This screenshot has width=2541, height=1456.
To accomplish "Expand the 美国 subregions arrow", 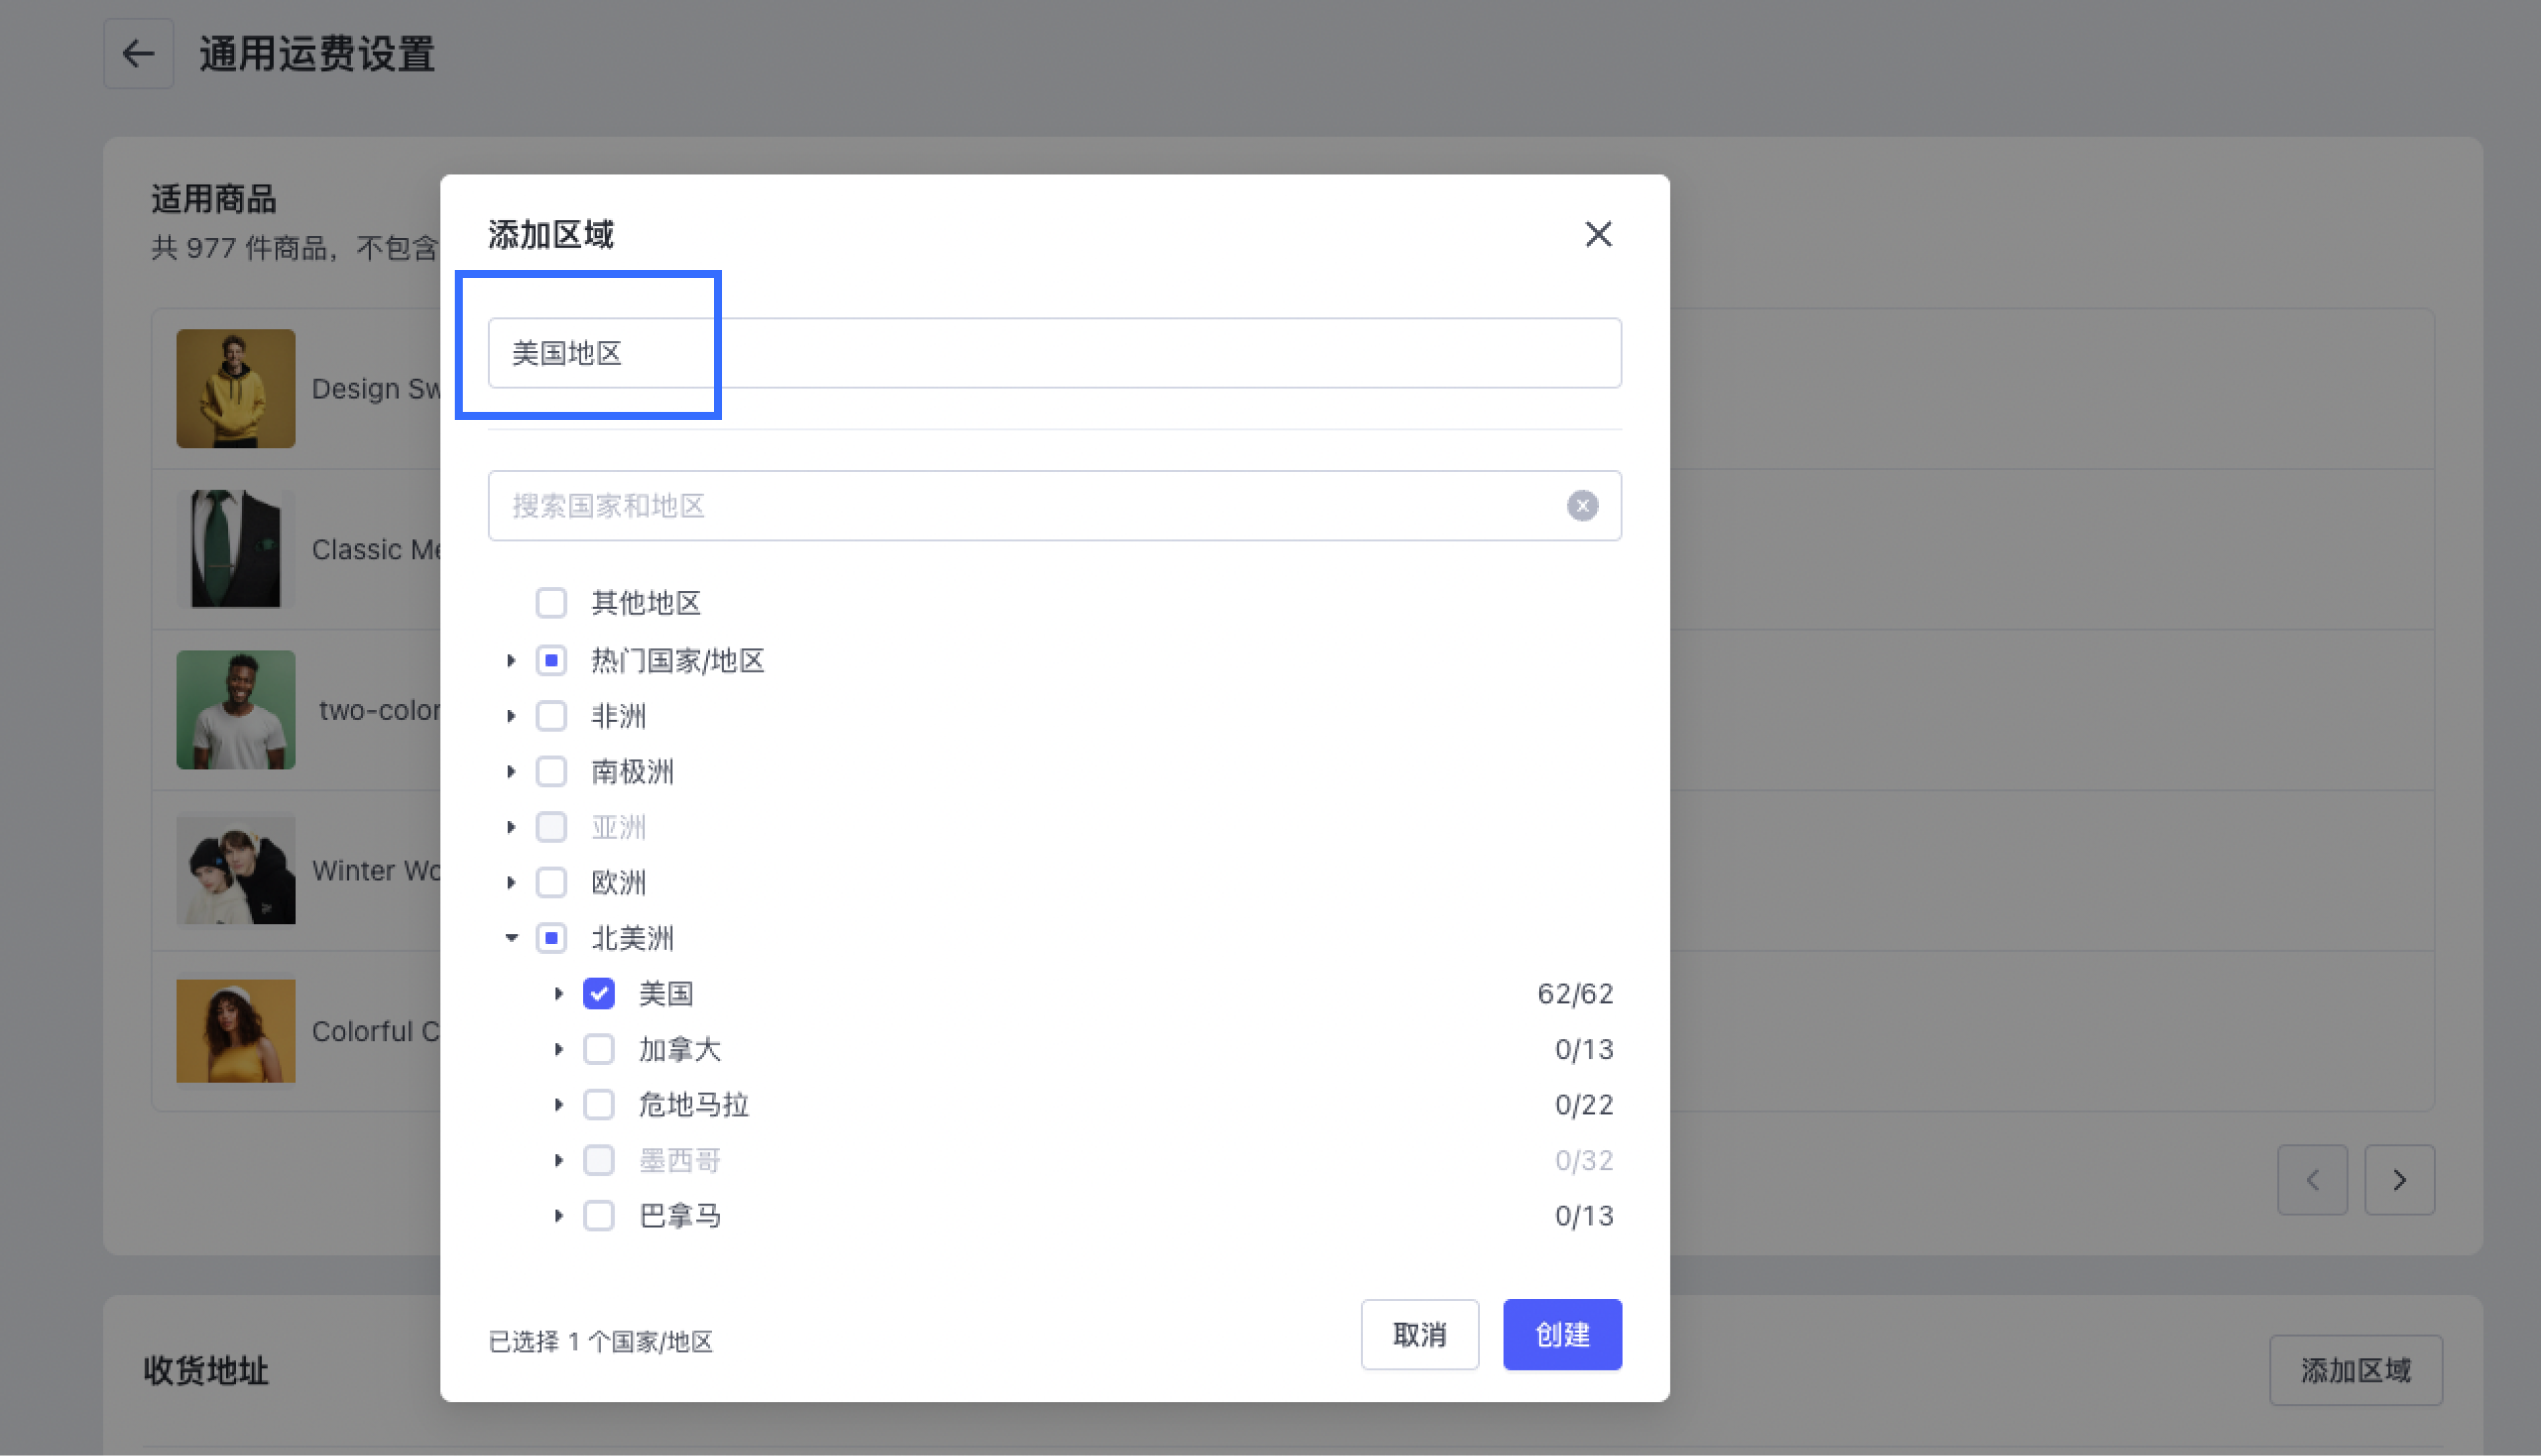I will (559, 994).
